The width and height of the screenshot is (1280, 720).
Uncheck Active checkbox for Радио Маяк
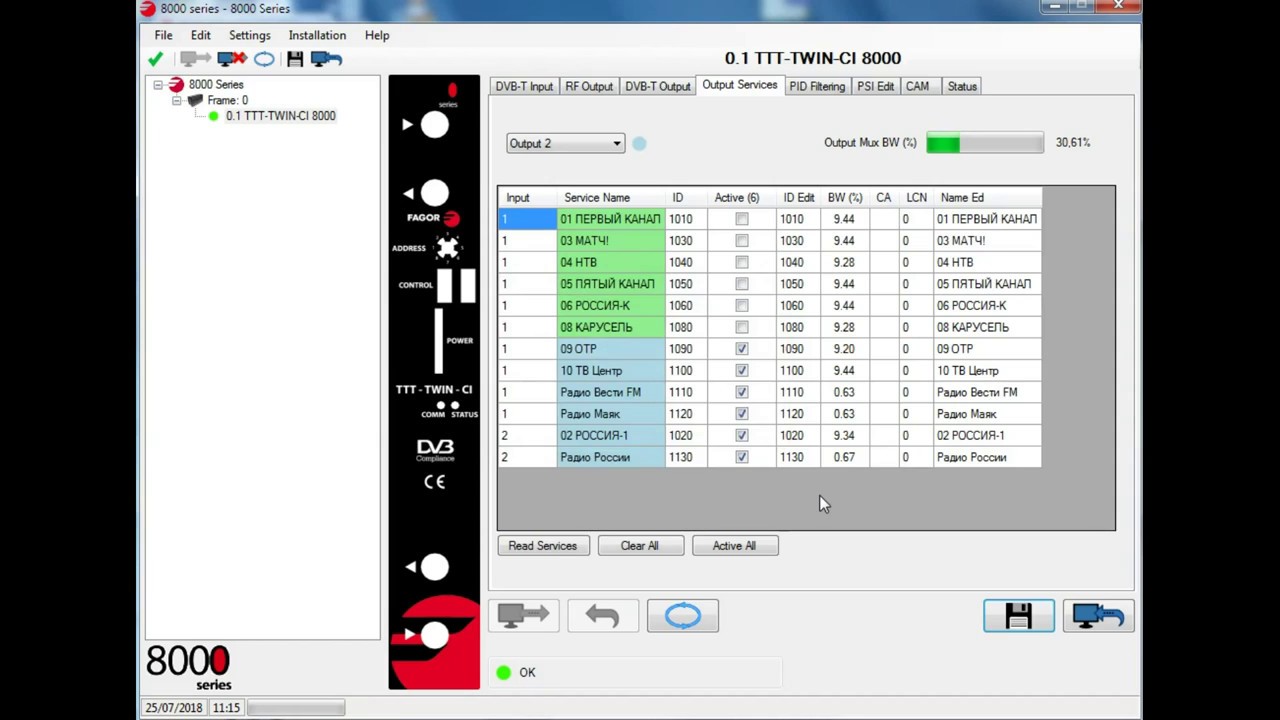coord(741,414)
